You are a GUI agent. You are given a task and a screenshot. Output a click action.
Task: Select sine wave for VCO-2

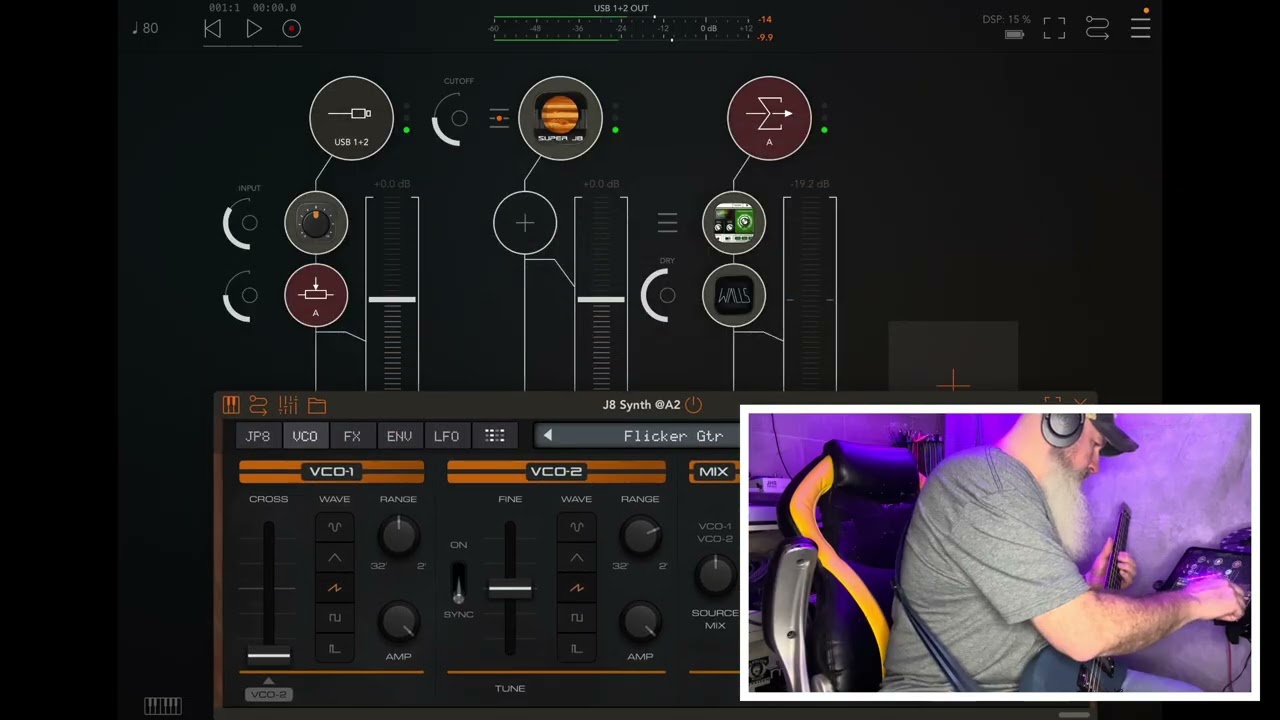click(576, 527)
